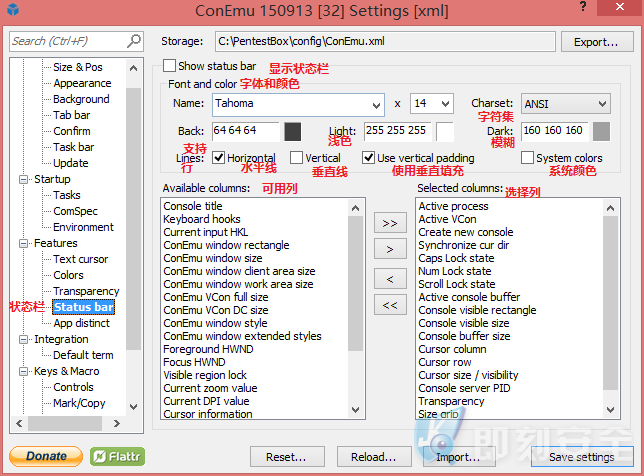Remove selected column with < button
The height and width of the screenshot is (476, 644).
[390, 279]
